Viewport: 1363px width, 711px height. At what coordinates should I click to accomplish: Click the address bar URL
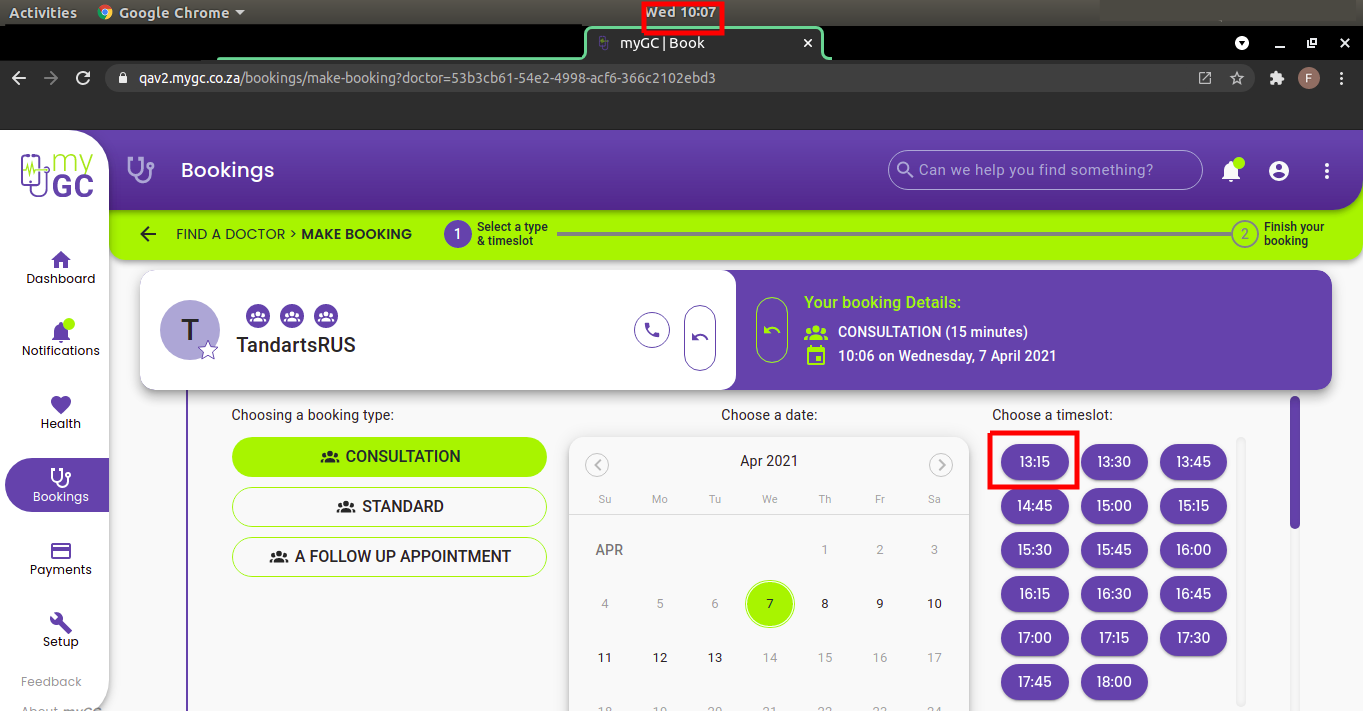click(x=428, y=78)
